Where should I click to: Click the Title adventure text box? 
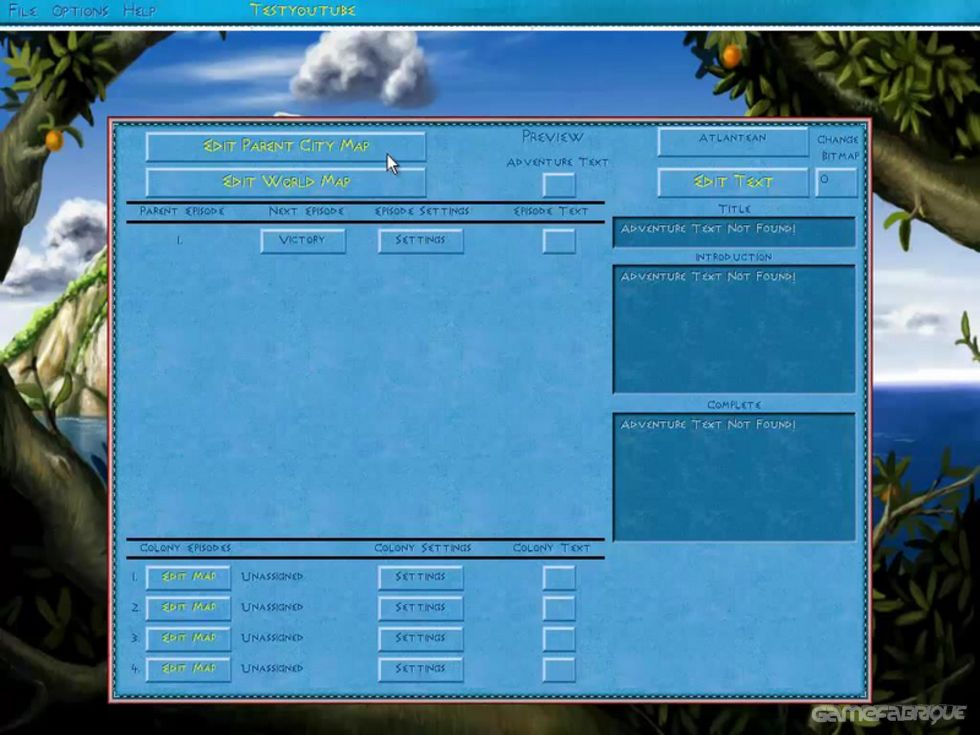pos(734,232)
